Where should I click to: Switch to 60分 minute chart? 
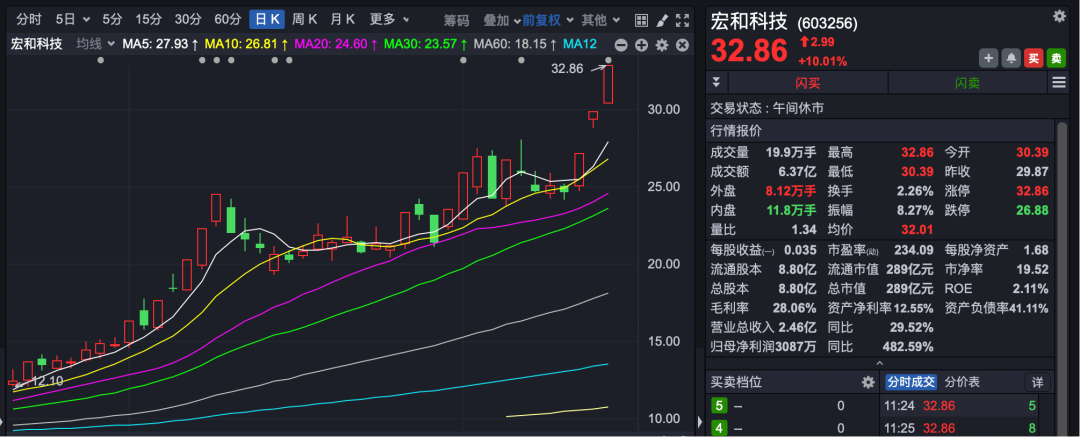[228, 19]
